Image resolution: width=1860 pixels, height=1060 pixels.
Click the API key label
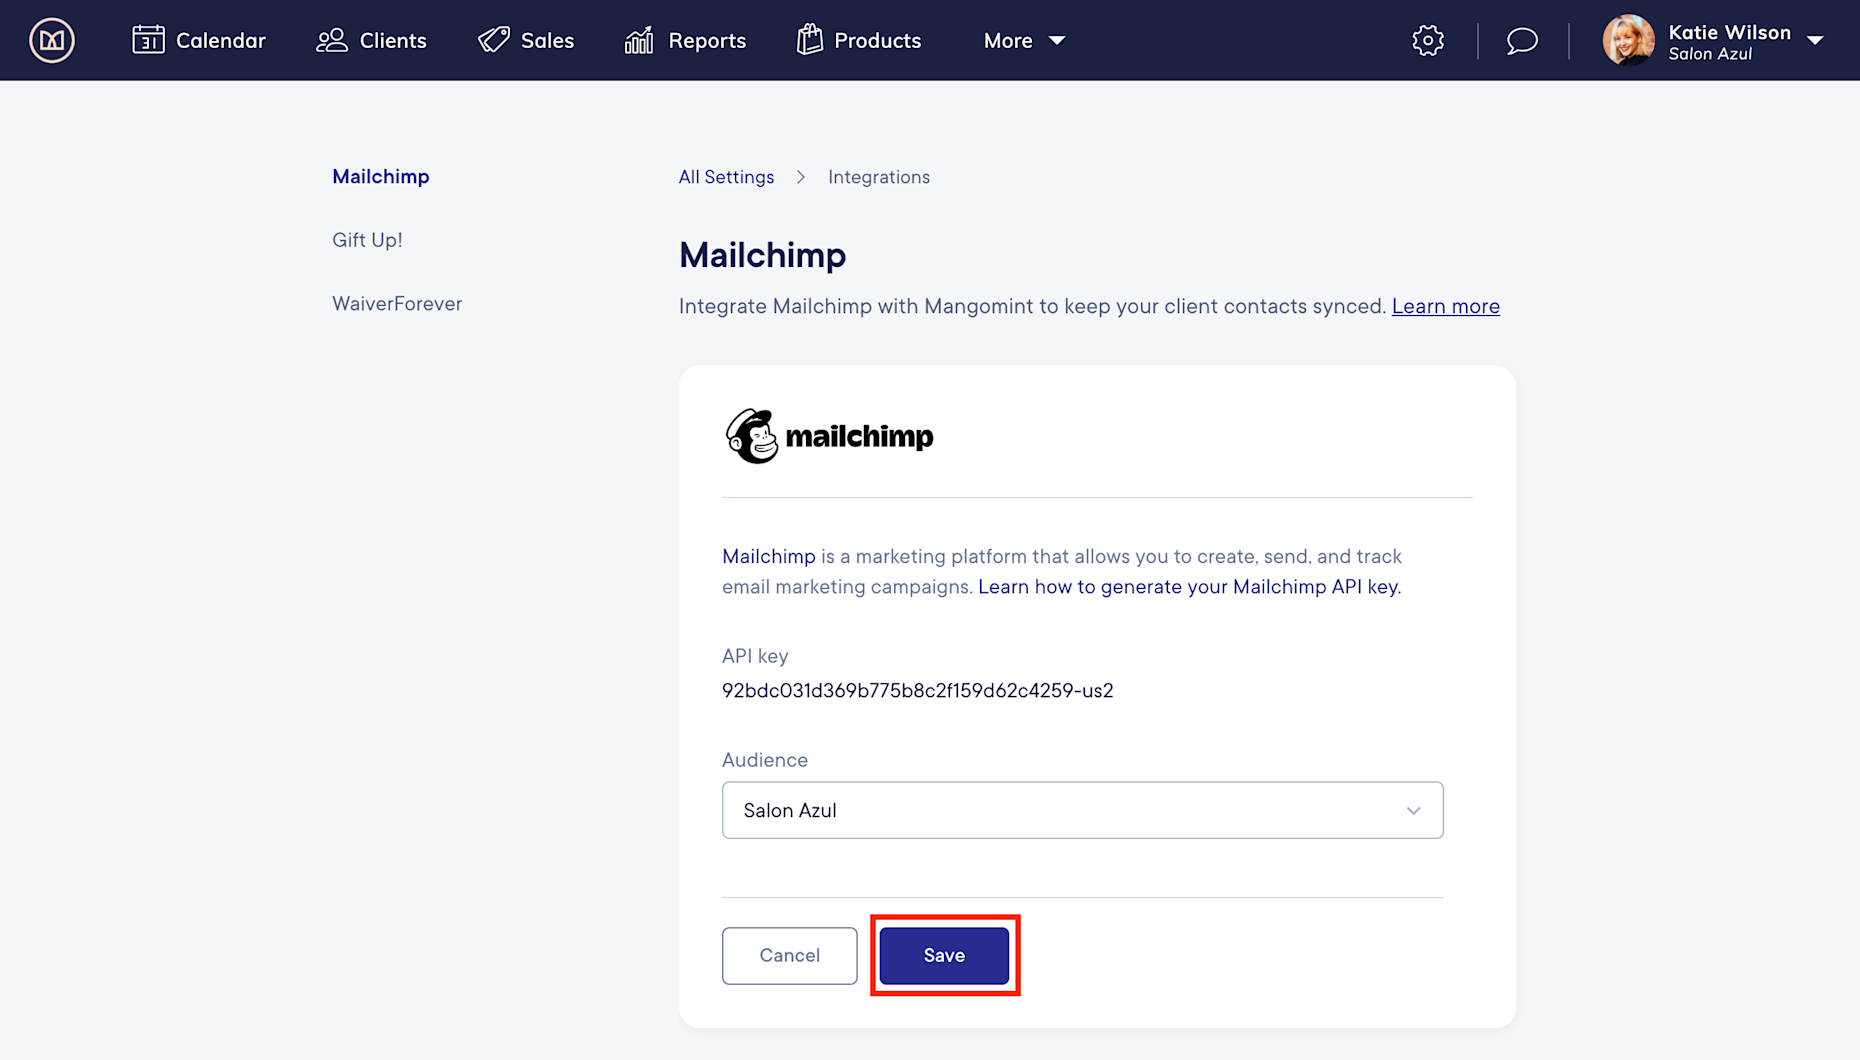tap(755, 656)
